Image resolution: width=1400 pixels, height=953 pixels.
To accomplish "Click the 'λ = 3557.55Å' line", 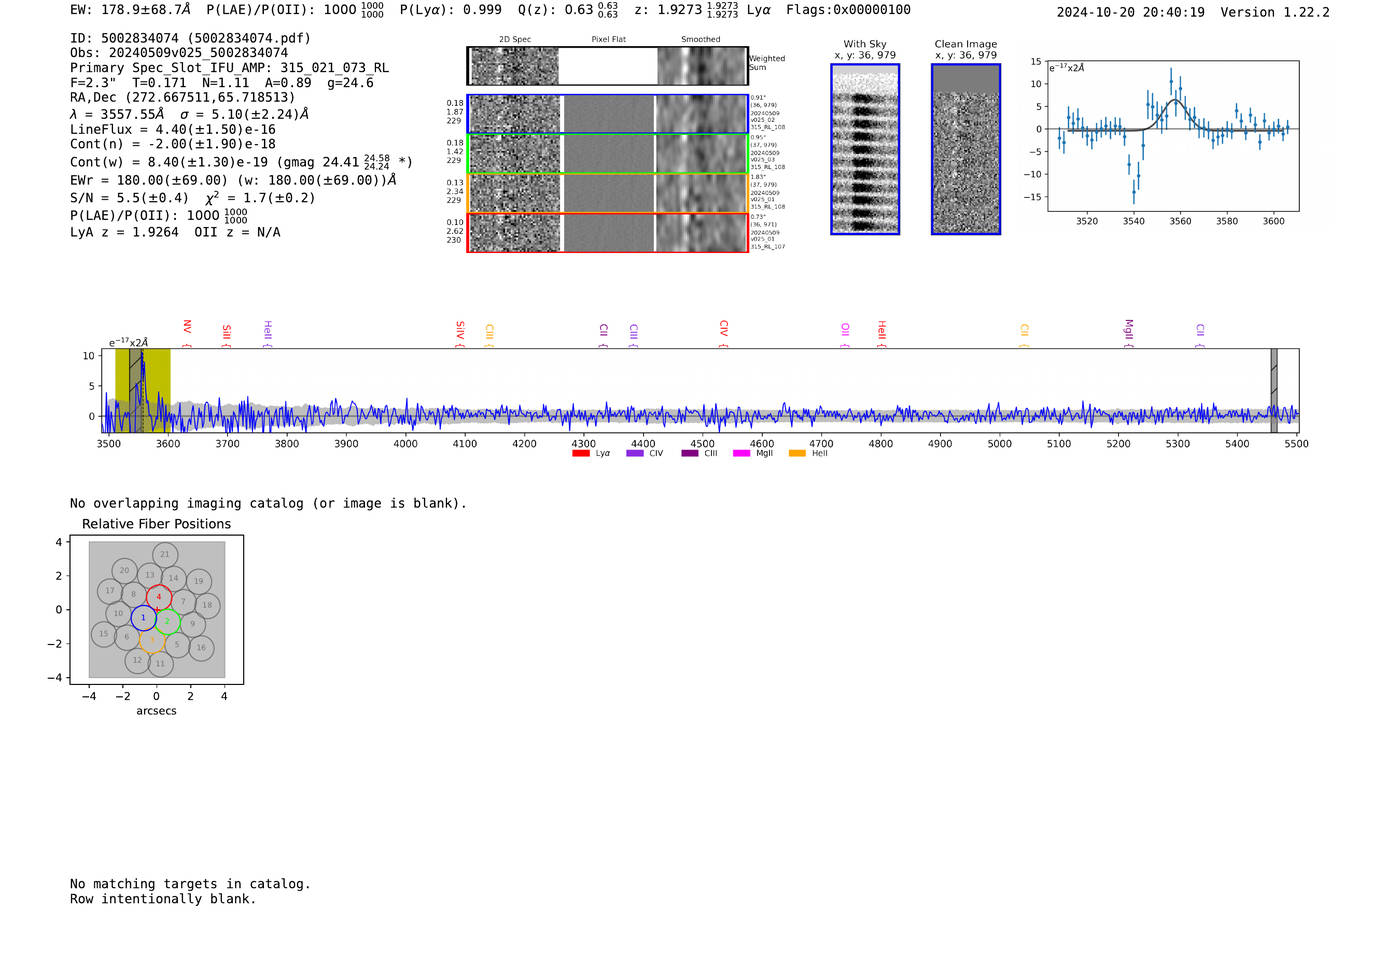I will click(189, 114).
